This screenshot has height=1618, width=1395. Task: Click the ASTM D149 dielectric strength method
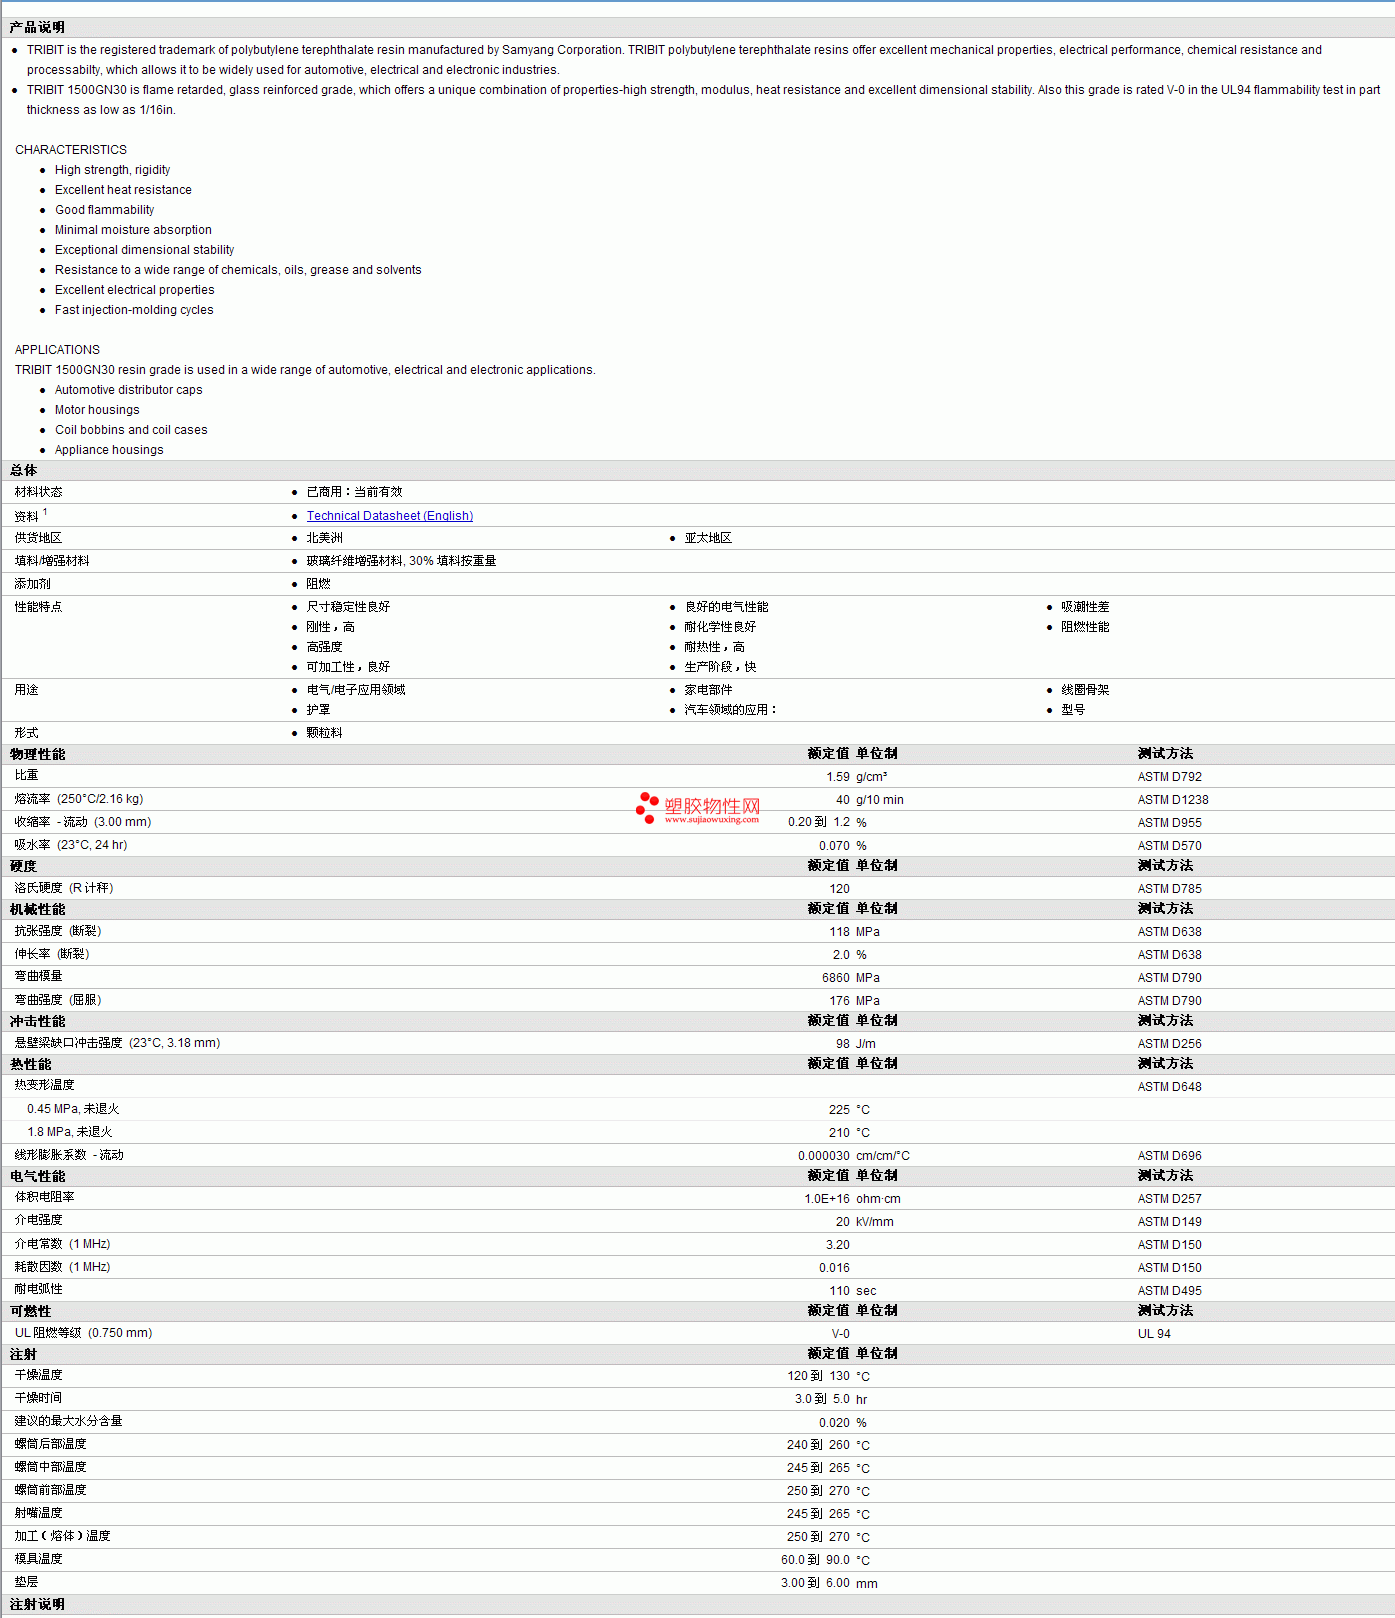pyautogui.click(x=1169, y=1222)
